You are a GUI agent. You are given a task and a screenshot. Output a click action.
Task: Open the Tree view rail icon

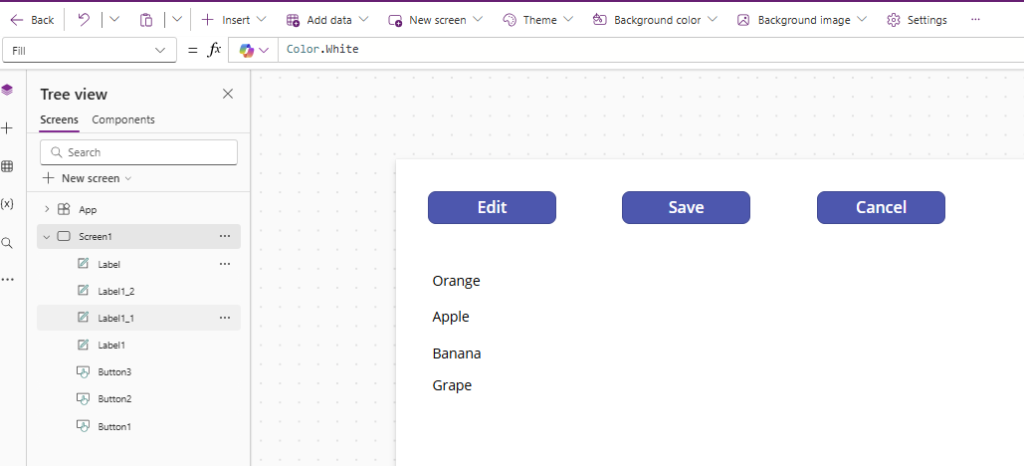point(7,90)
